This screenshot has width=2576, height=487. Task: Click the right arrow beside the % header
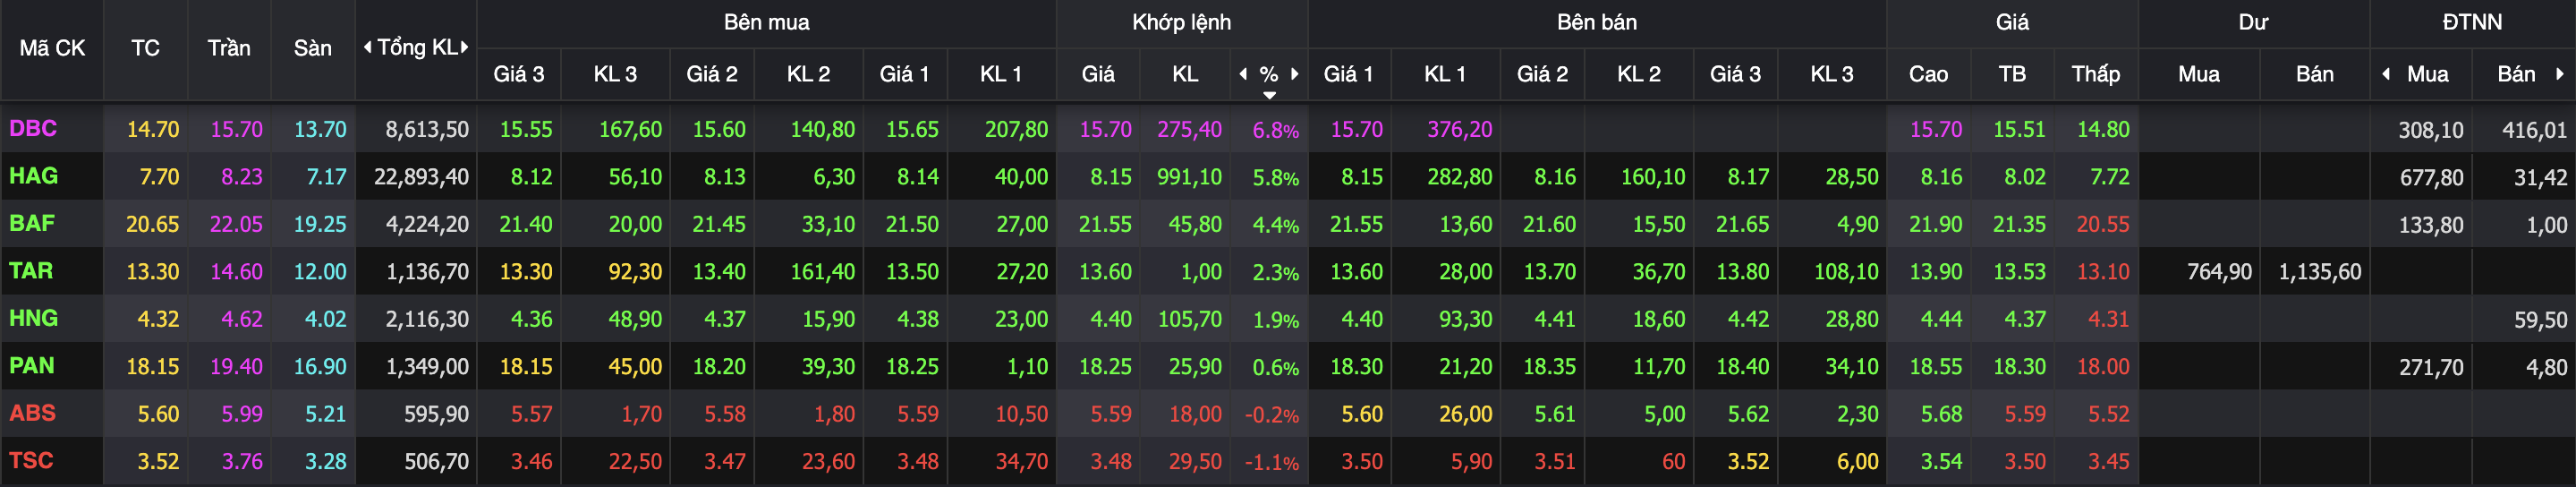[x=1295, y=74]
